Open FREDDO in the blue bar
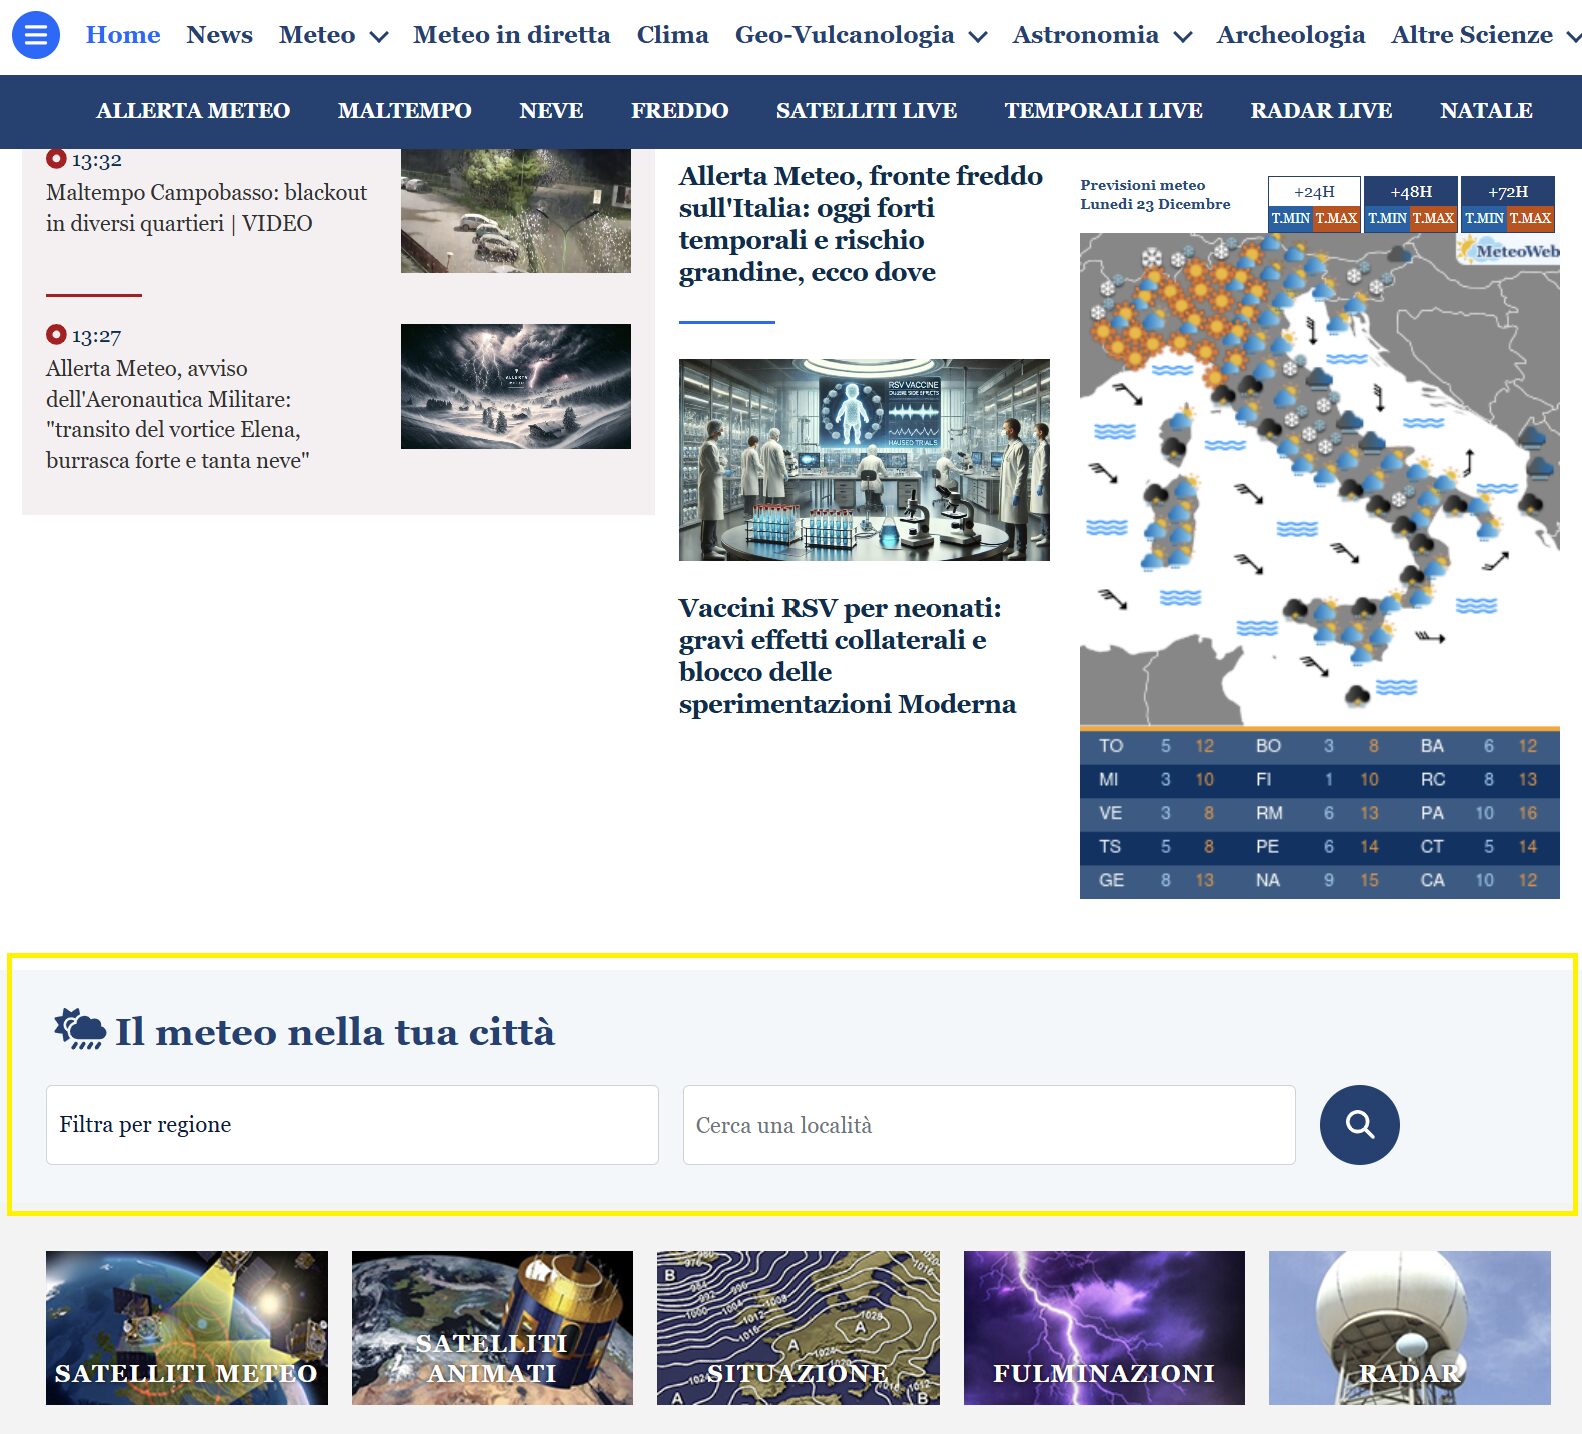The image size is (1582, 1434). tap(680, 111)
